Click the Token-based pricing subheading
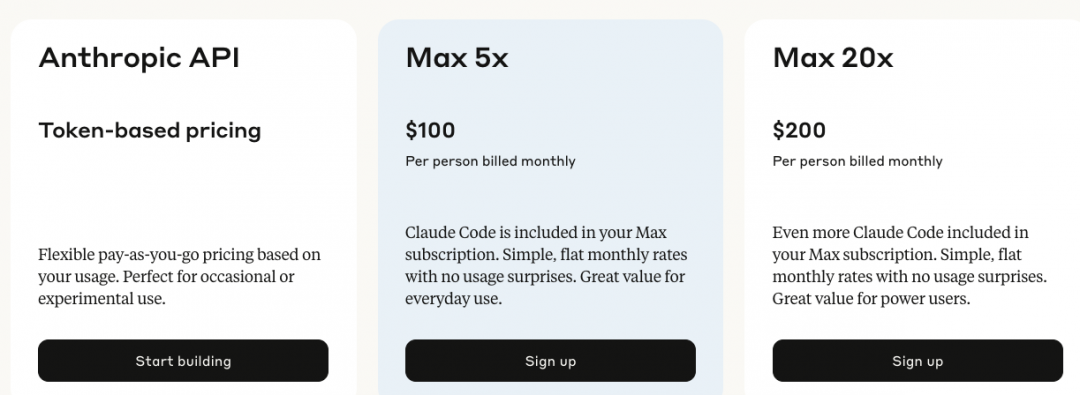 tap(149, 130)
